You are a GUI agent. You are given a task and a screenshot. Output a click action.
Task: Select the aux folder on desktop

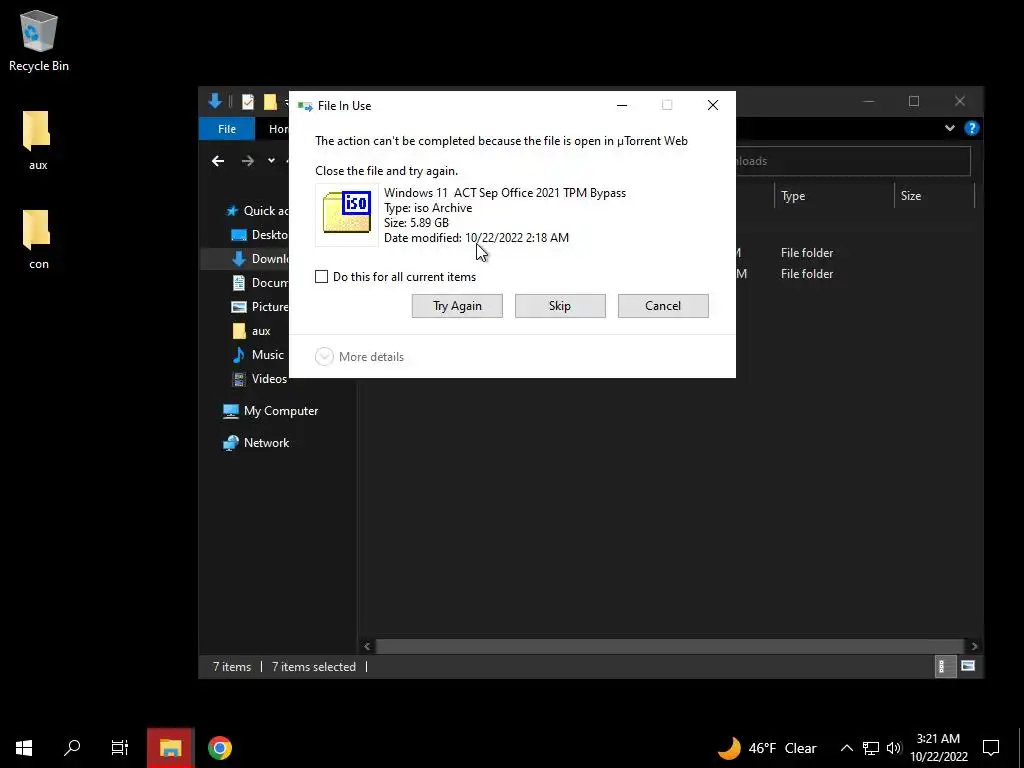tap(37, 140)
